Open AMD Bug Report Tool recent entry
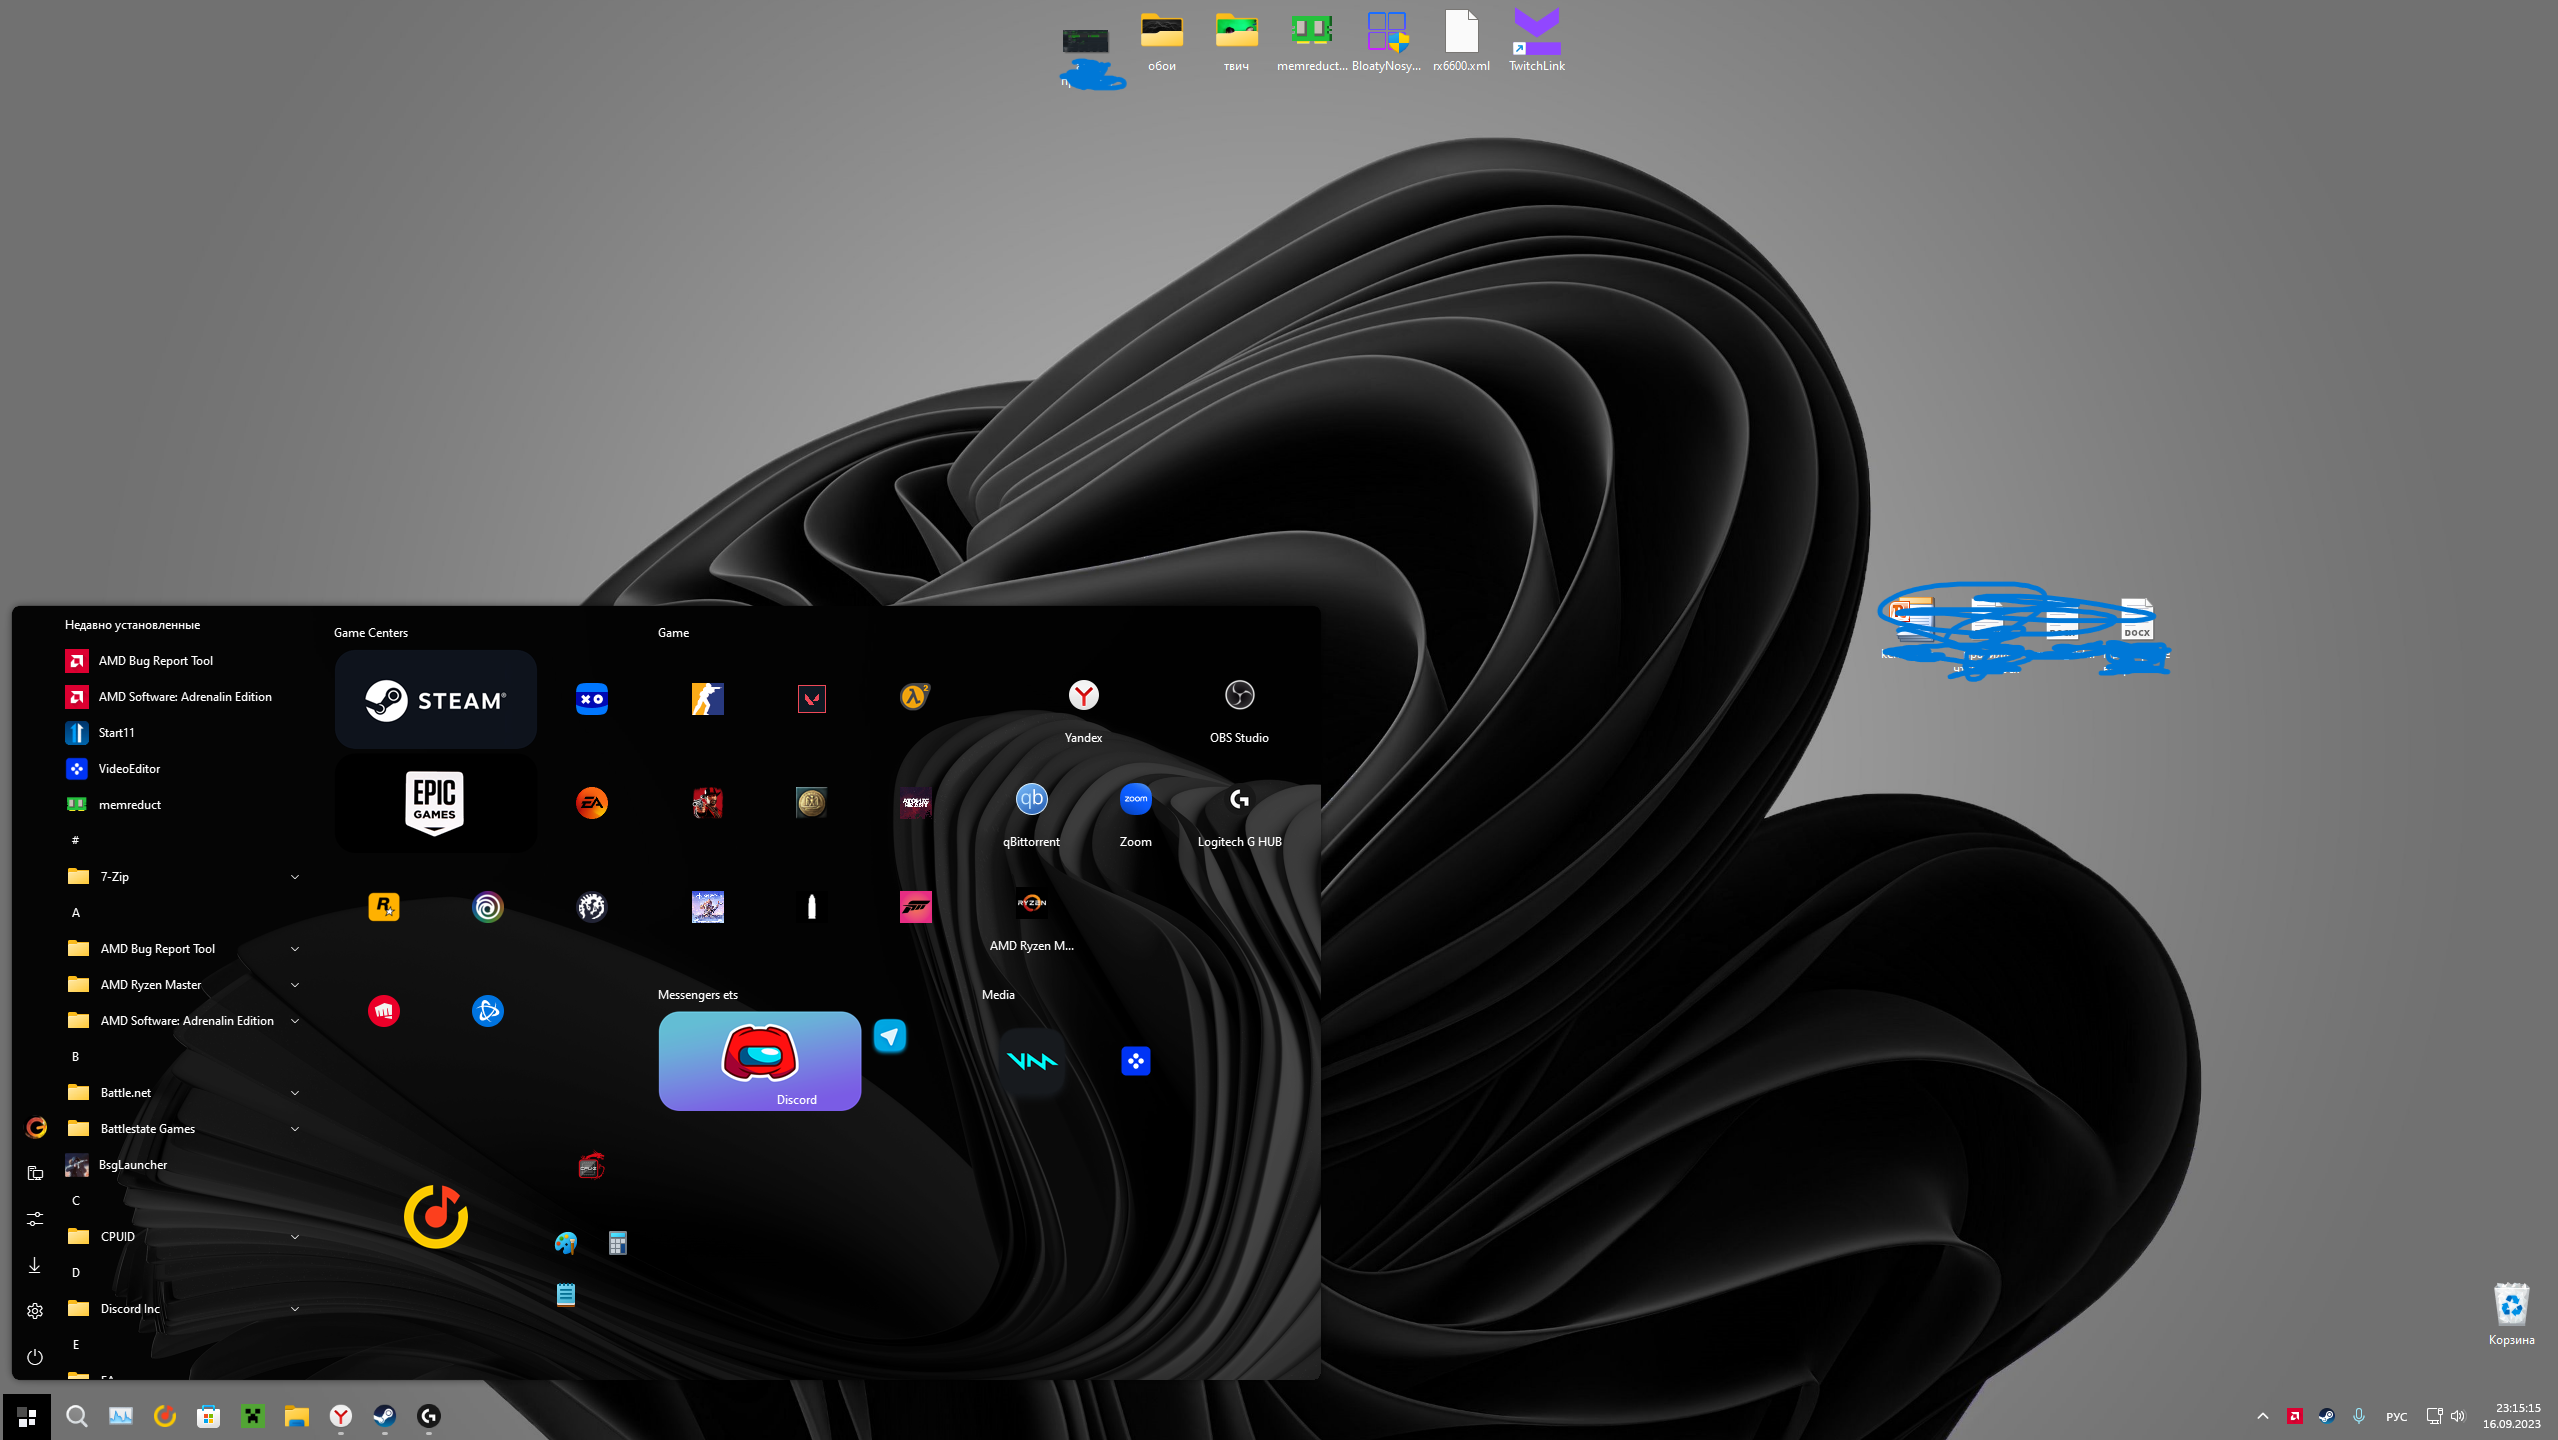This screenshot has height=1440, width=2558. point(156,661)
